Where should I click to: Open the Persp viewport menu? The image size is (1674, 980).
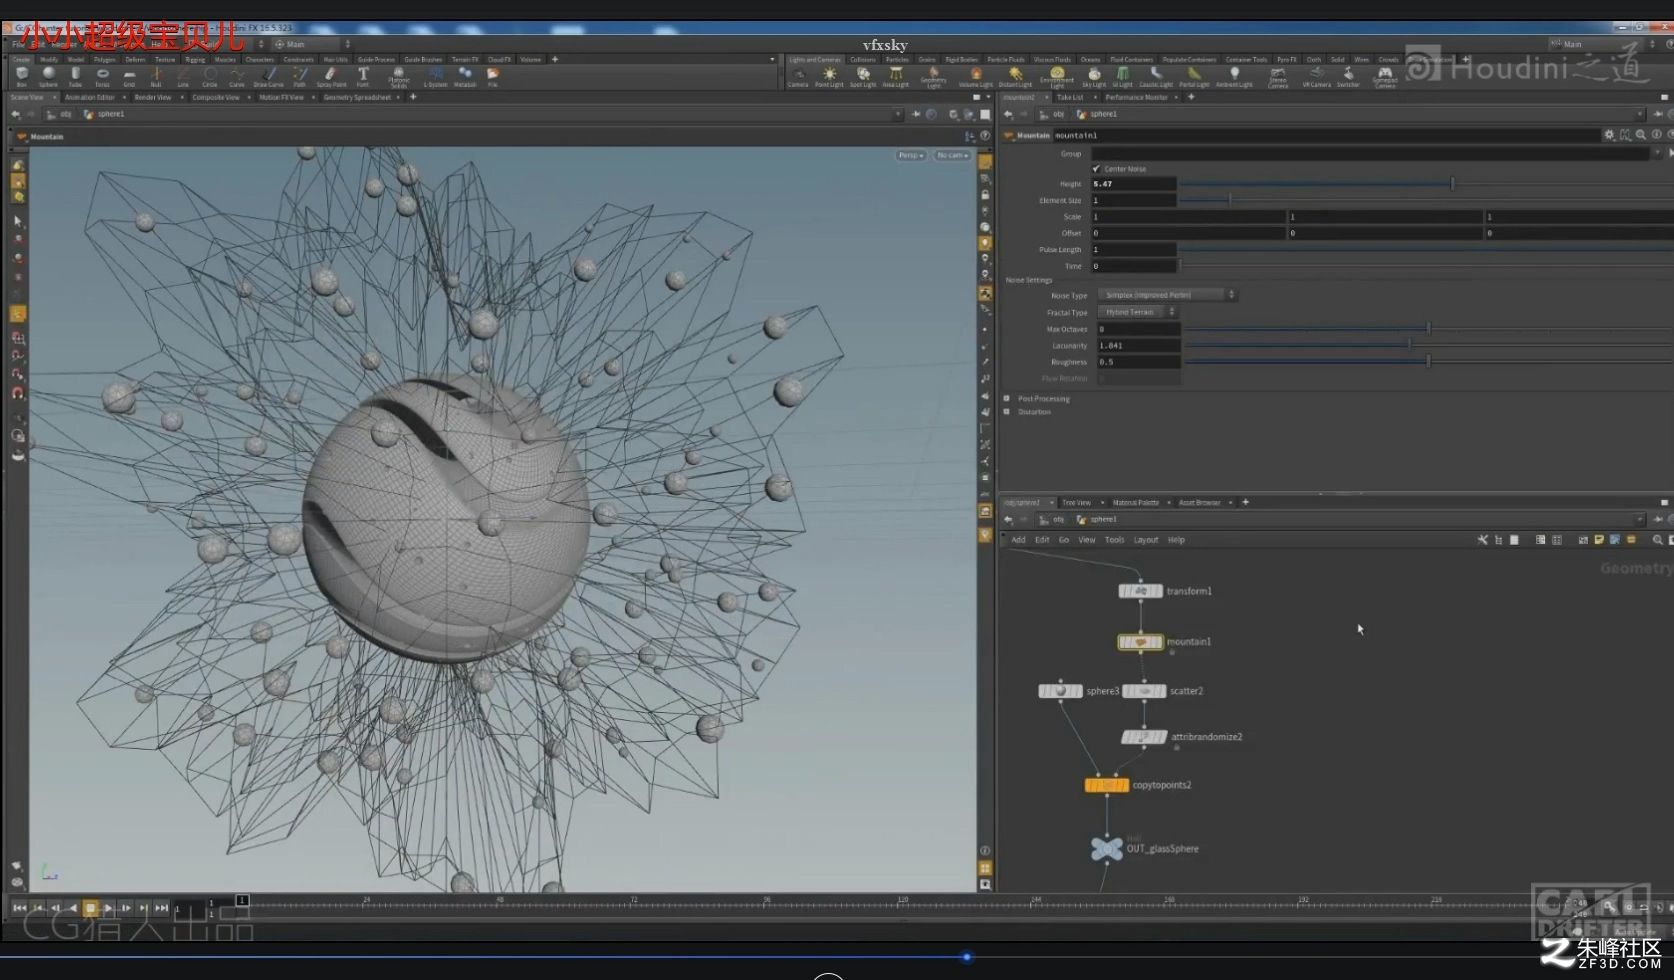(910, 155)
